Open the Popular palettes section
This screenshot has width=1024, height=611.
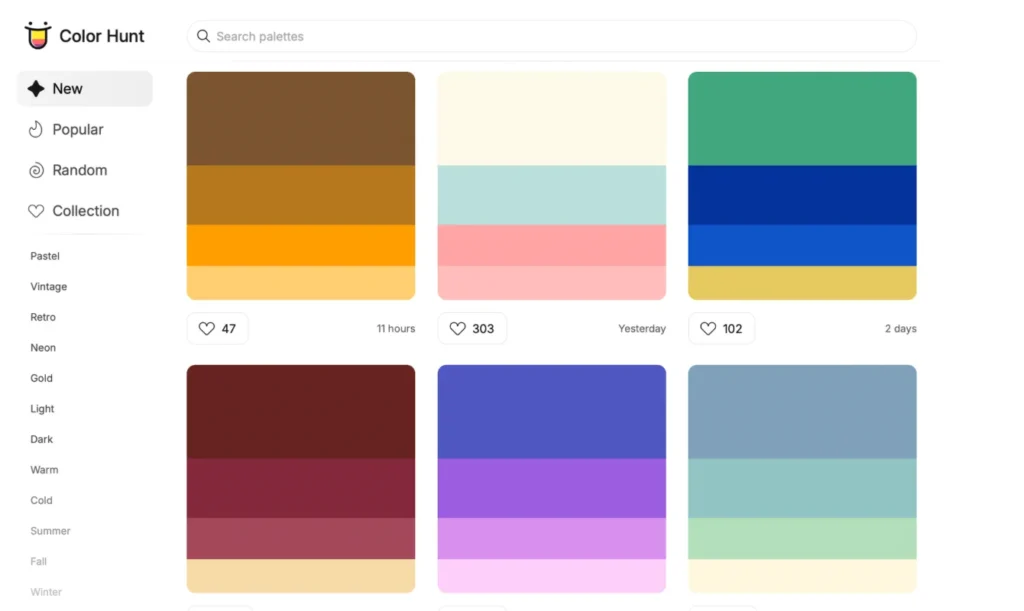[x=78, y=130]
